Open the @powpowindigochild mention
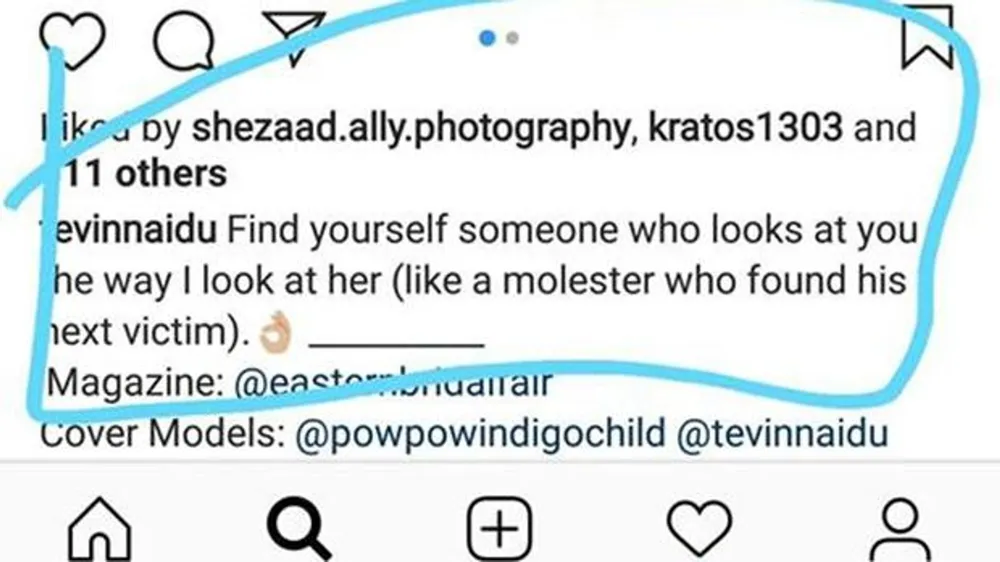The width and height of the screenshot is (1000, 562). coord(478,436)
